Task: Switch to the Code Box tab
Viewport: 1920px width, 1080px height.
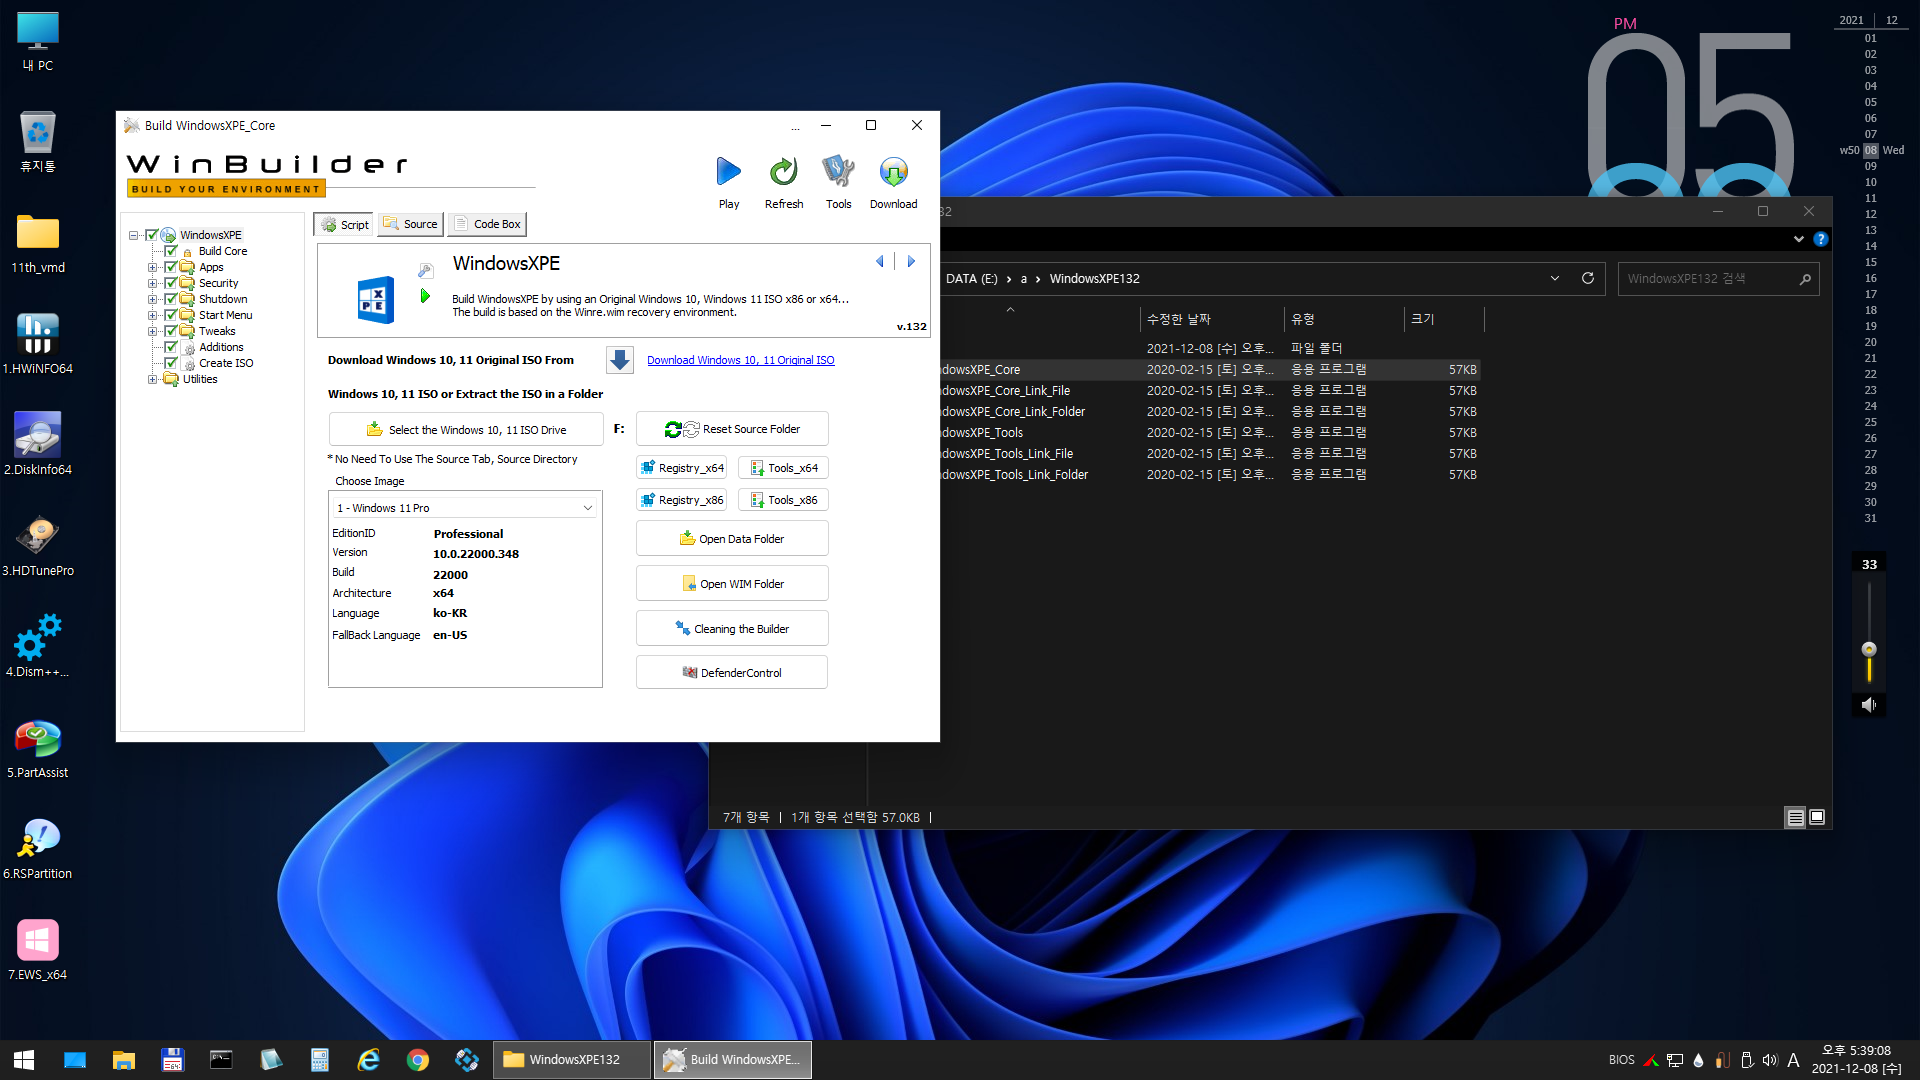Action: [487, 224]
